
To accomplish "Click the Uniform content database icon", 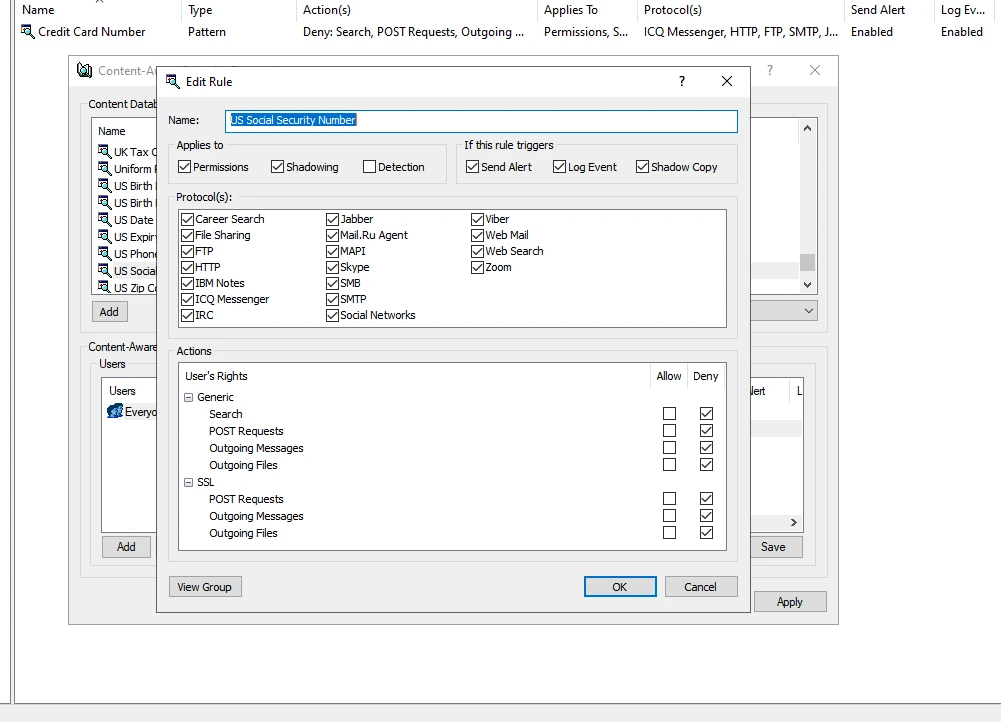I will coord(104,169).
